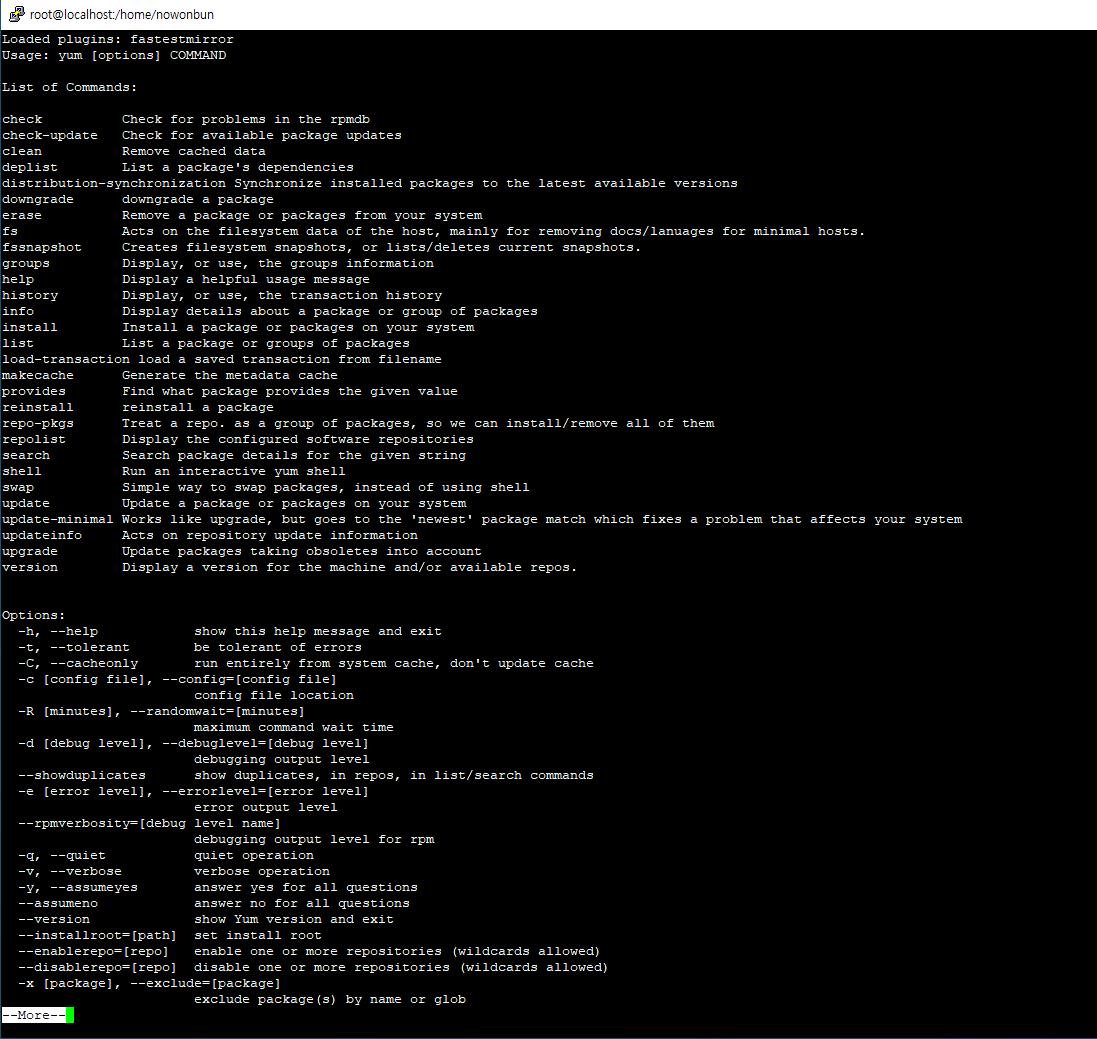1097x1039 pixels.
Task: Click 'debugging output level for rpm' text
Action: point(314,840)
